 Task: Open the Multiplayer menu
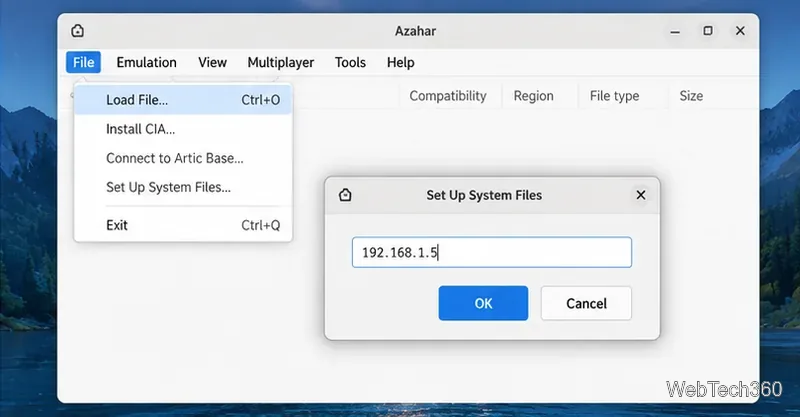[x=281, y=62]
